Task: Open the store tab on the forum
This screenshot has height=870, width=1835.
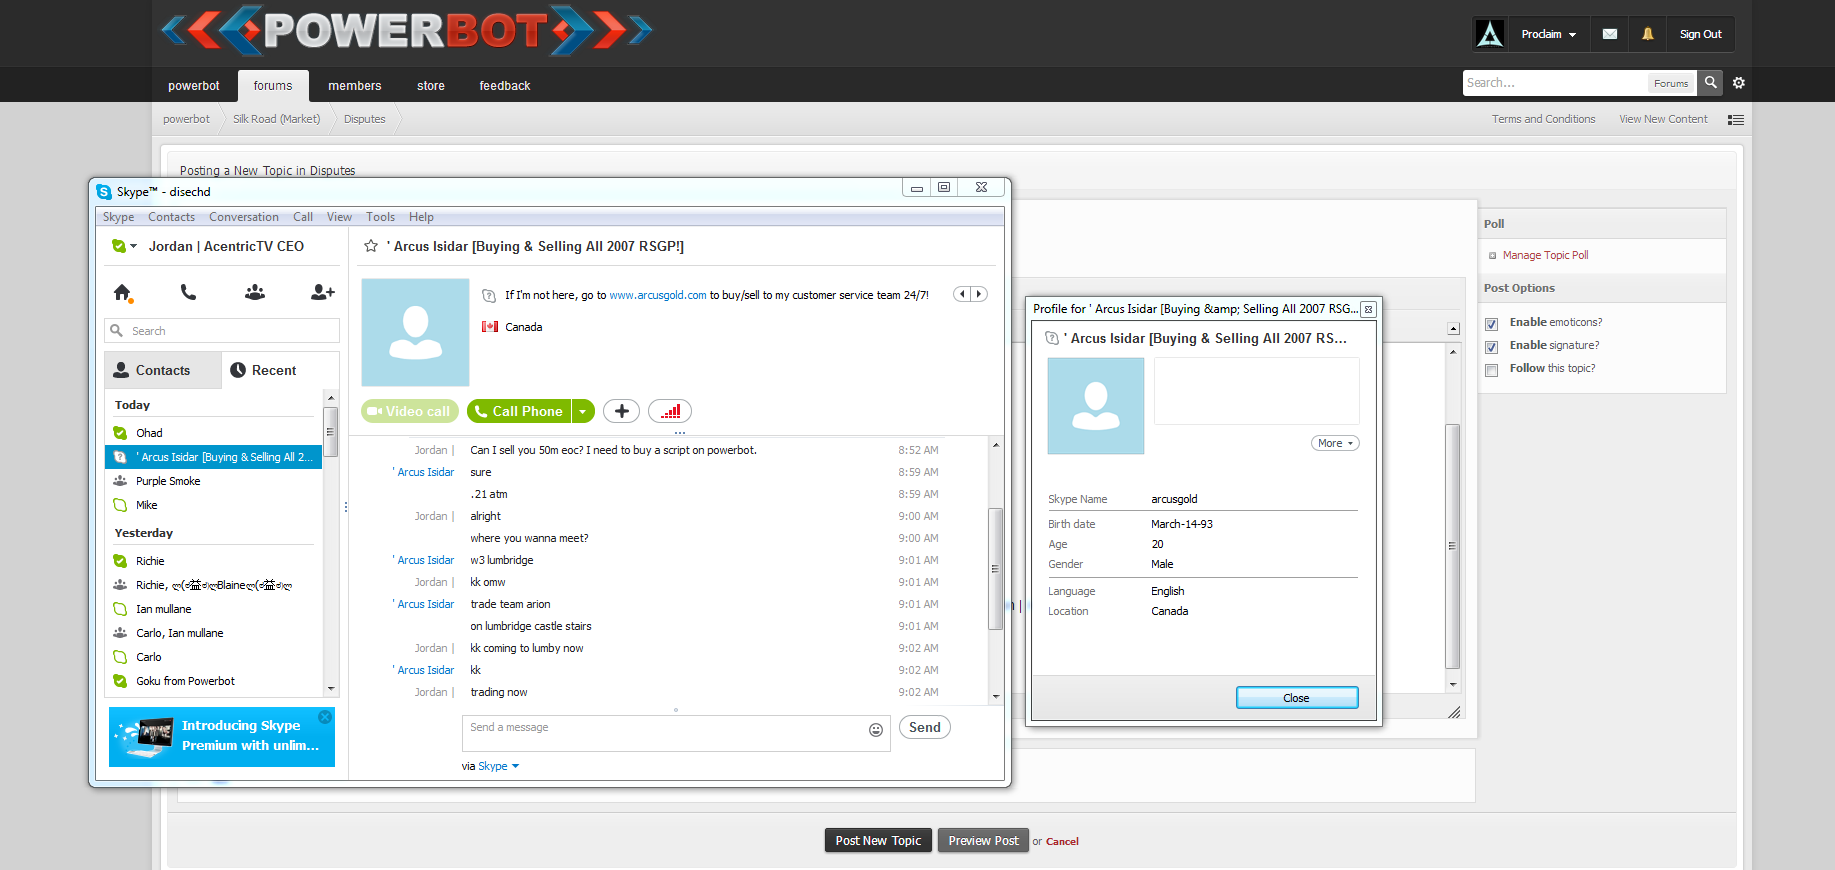Action: [431, 86]
